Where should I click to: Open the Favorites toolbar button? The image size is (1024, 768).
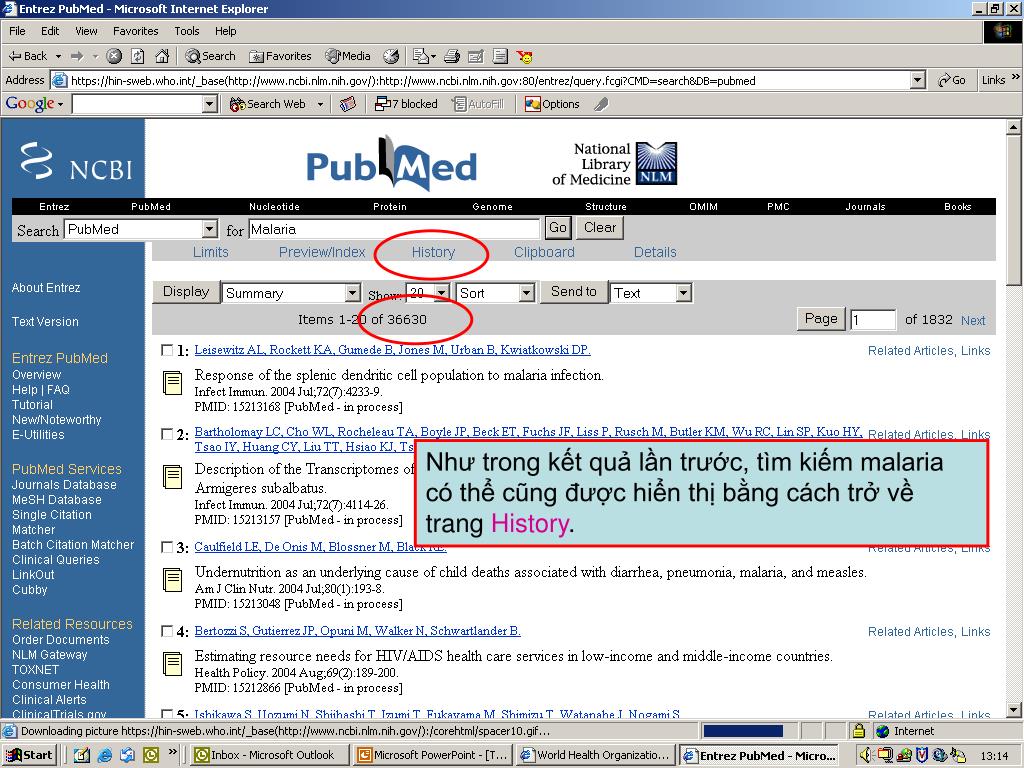pyautogui.click(x=280, y=56)
